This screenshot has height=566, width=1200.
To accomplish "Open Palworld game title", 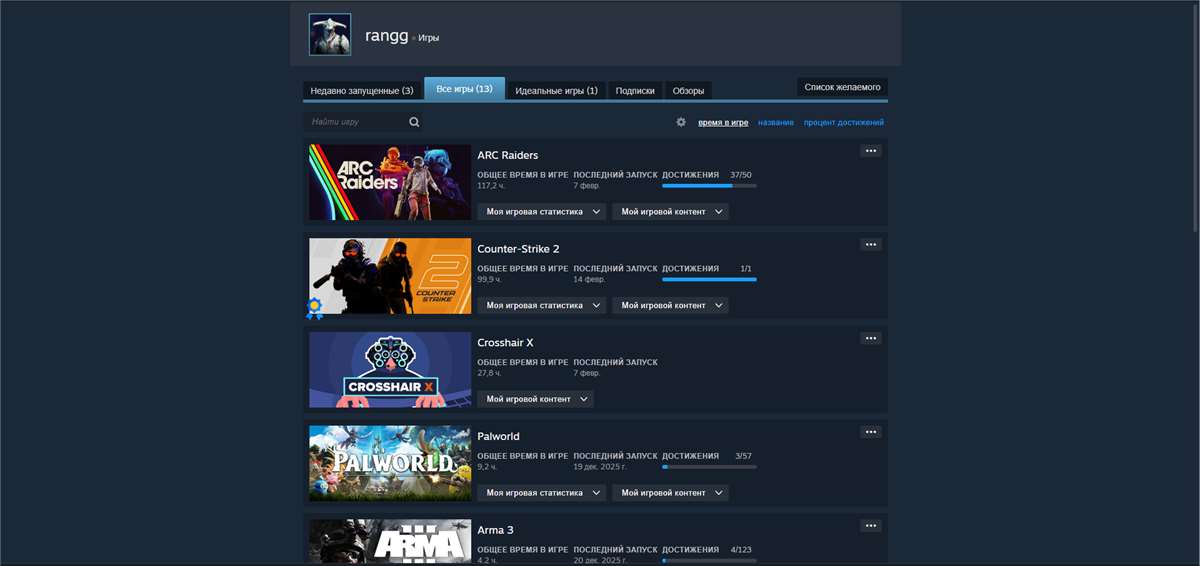I will click(x=498, y=436).
